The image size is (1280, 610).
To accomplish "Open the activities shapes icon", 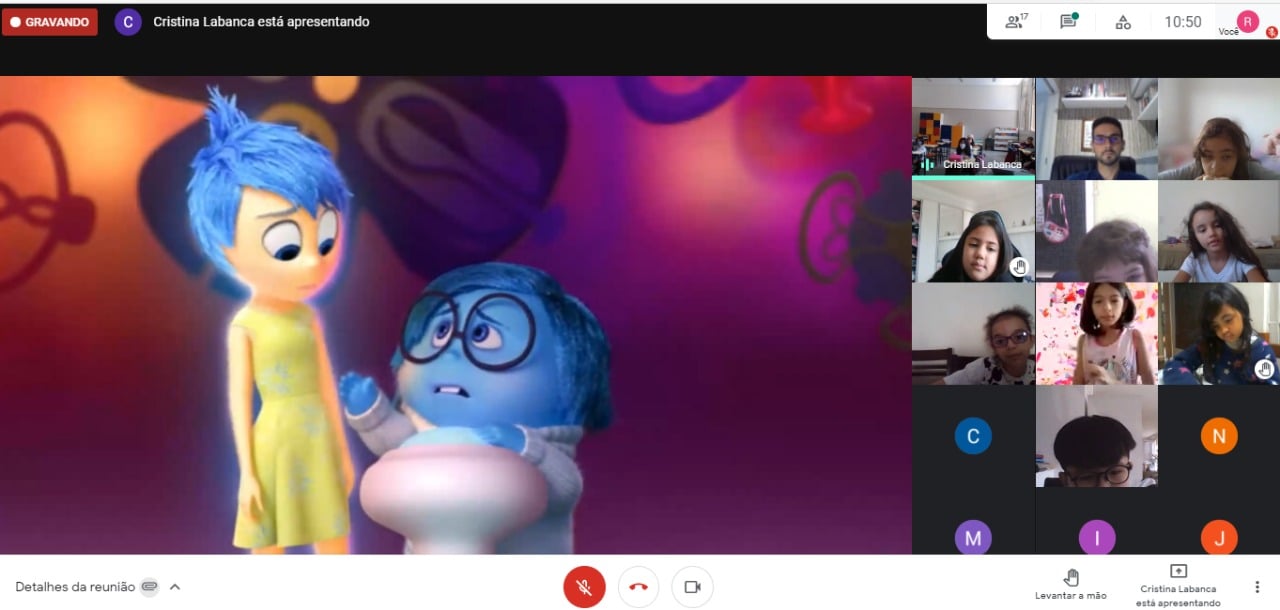I will point(1123,22).
